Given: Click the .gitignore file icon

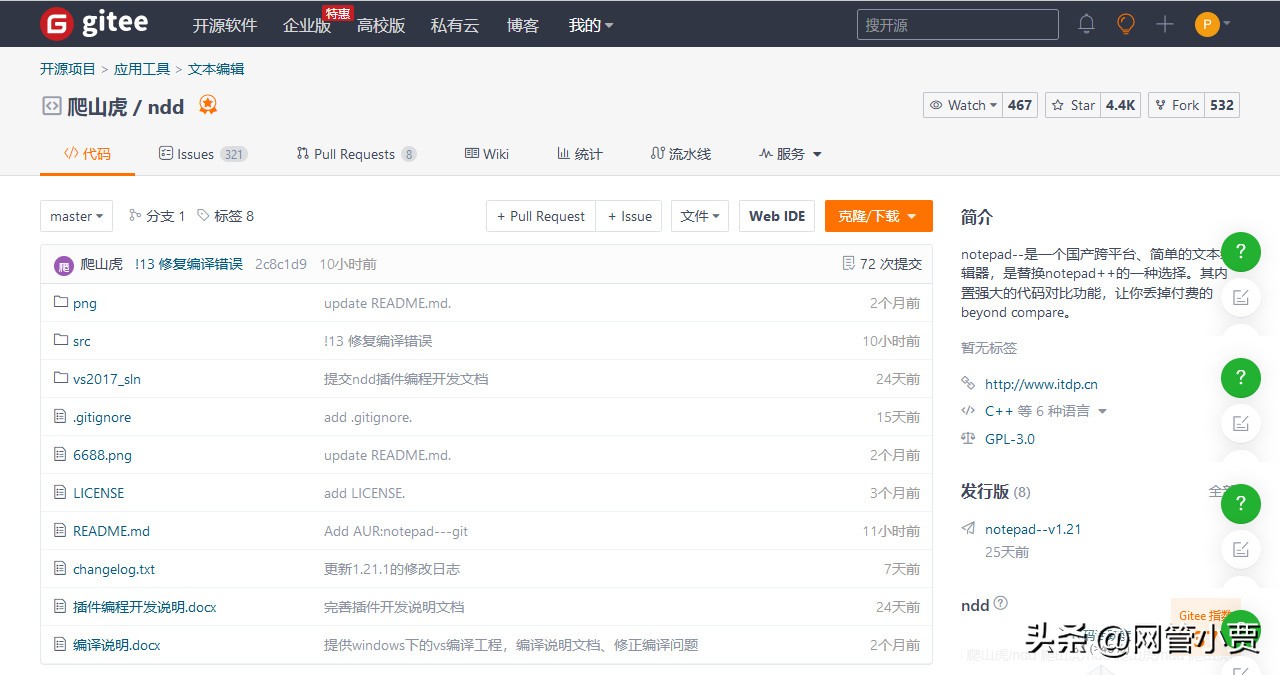Looking at the screenshot, I should coord(61,416).
